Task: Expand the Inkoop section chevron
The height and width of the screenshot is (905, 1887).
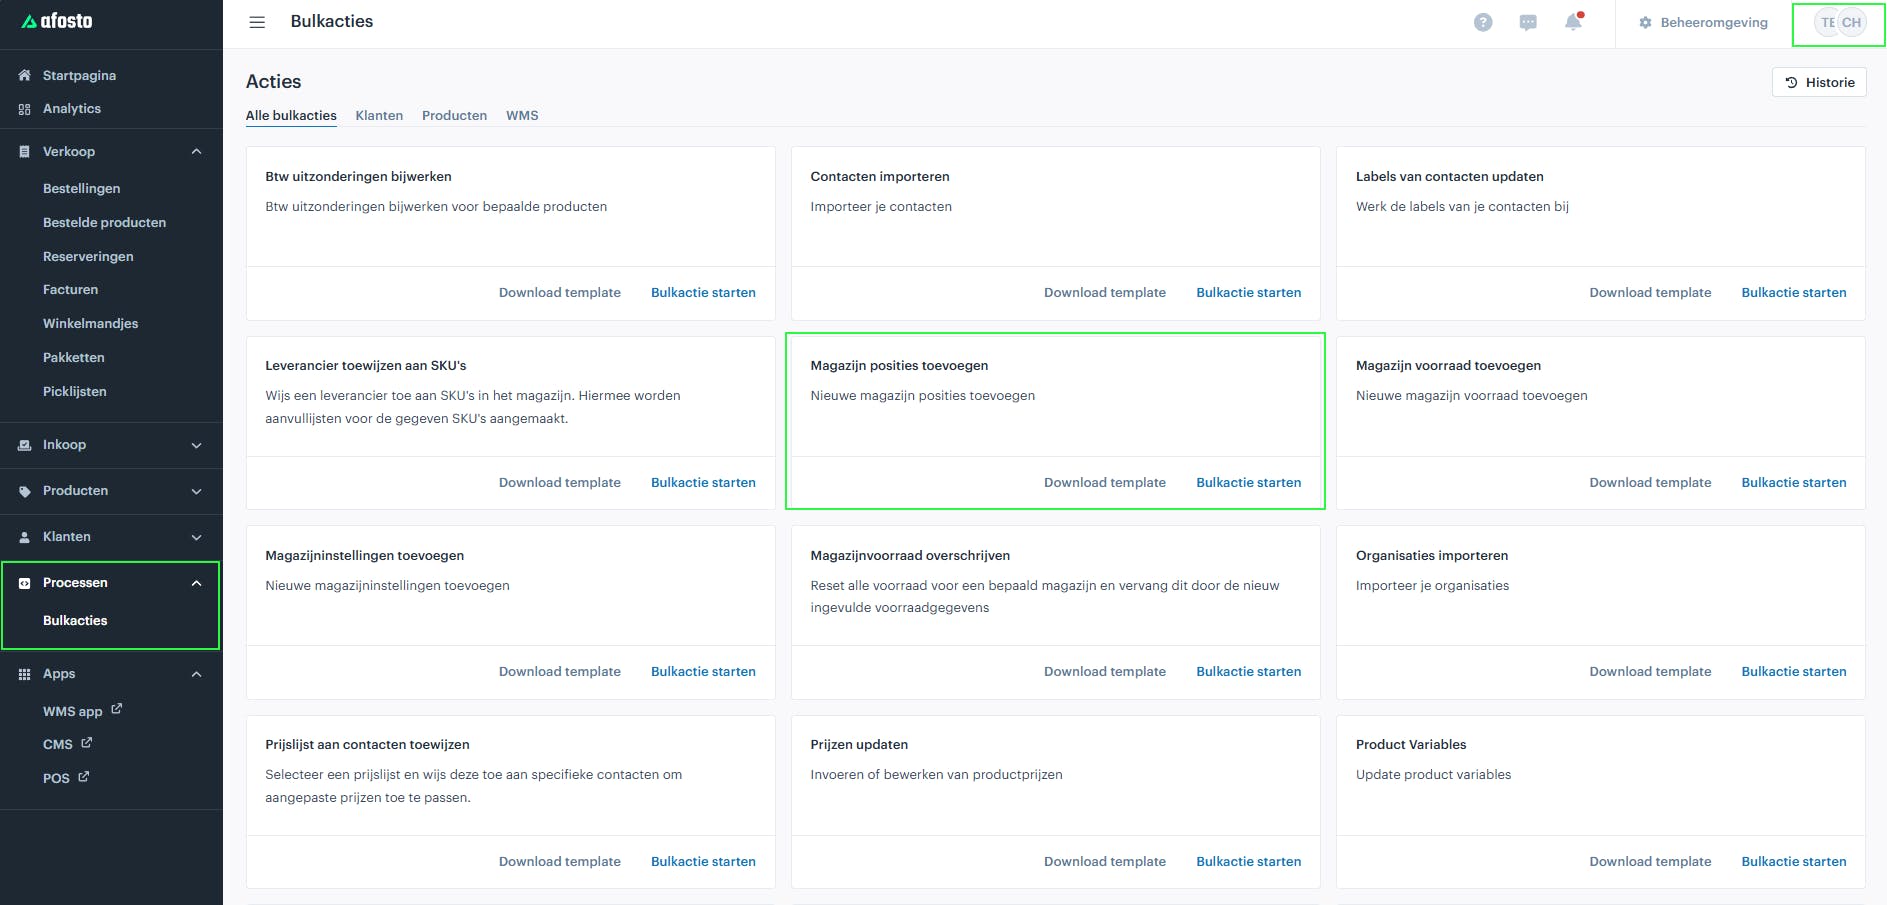Action: point(197,445)
